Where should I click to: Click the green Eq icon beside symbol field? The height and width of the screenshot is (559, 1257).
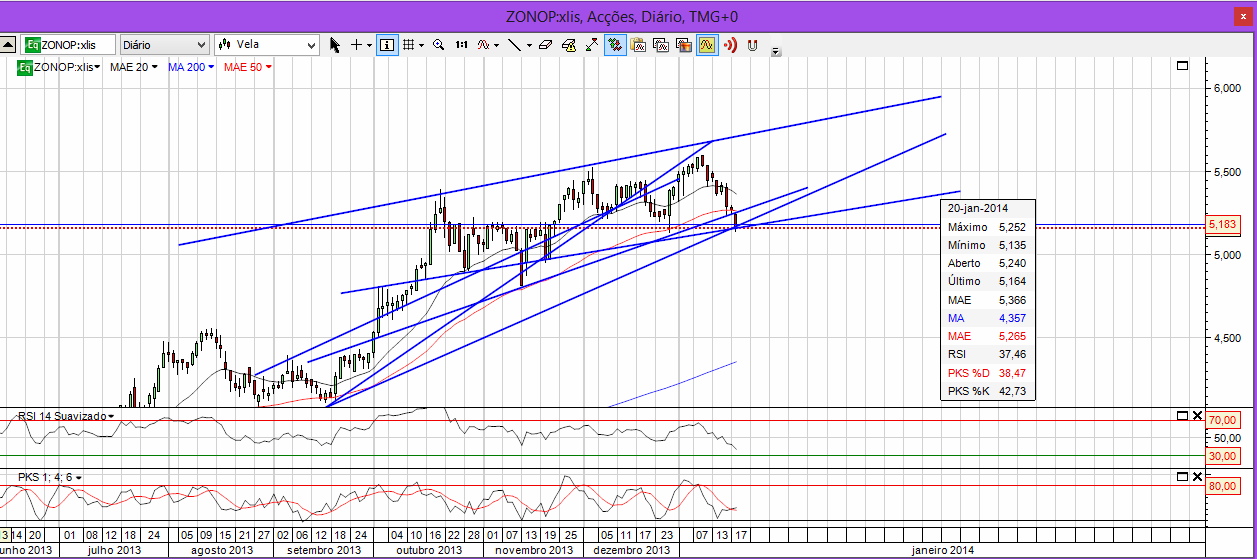tap(32, 45)
